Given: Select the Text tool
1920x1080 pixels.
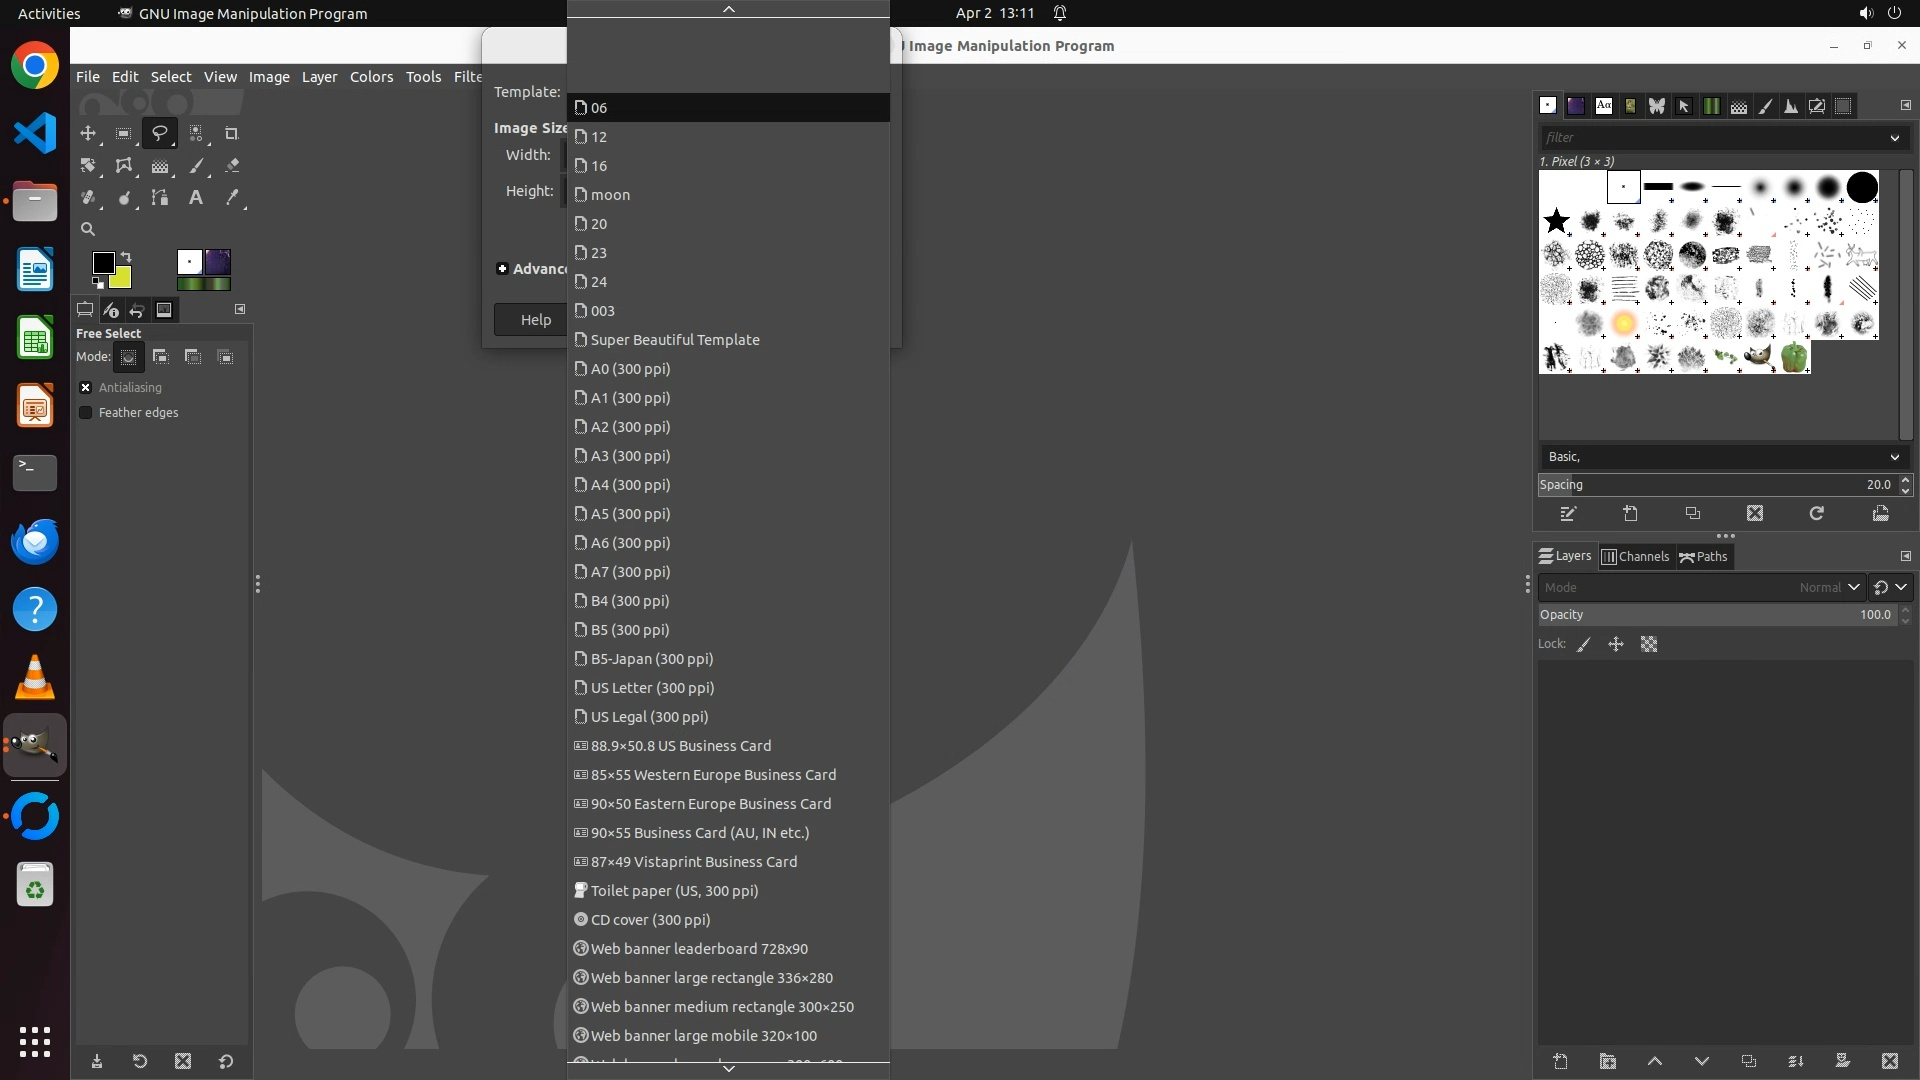Looking at the screenshot, I should coord(196,198).
